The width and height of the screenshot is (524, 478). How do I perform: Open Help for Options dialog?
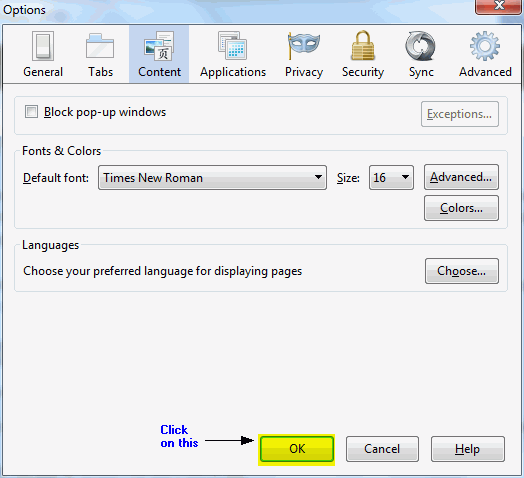(468, 449)
